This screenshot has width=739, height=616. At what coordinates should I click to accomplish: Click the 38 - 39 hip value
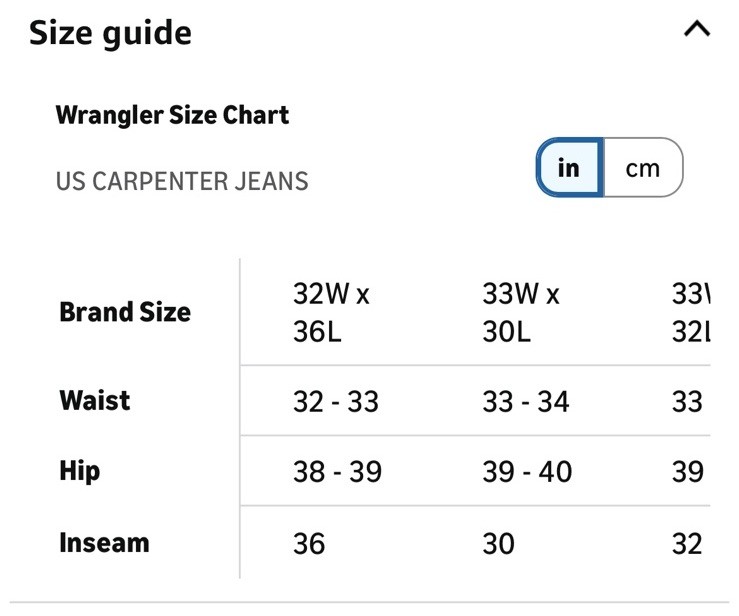tap(337, 472)
